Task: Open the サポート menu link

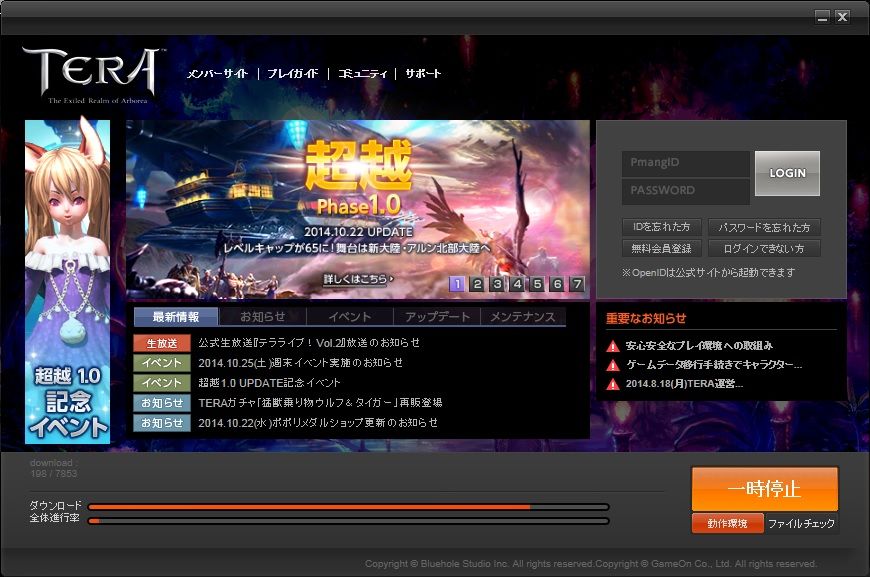Action: click(x=423, y=73)
